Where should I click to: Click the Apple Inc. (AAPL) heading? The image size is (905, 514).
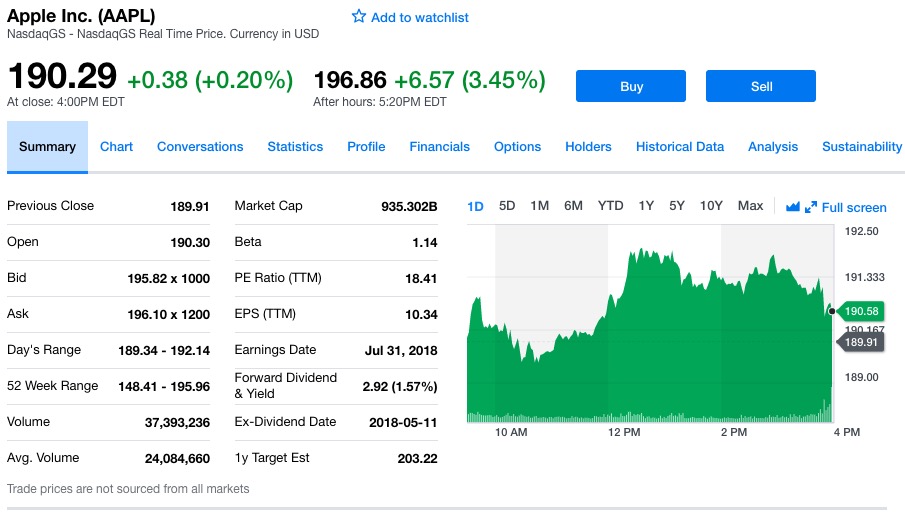click(x=81, y=16)
